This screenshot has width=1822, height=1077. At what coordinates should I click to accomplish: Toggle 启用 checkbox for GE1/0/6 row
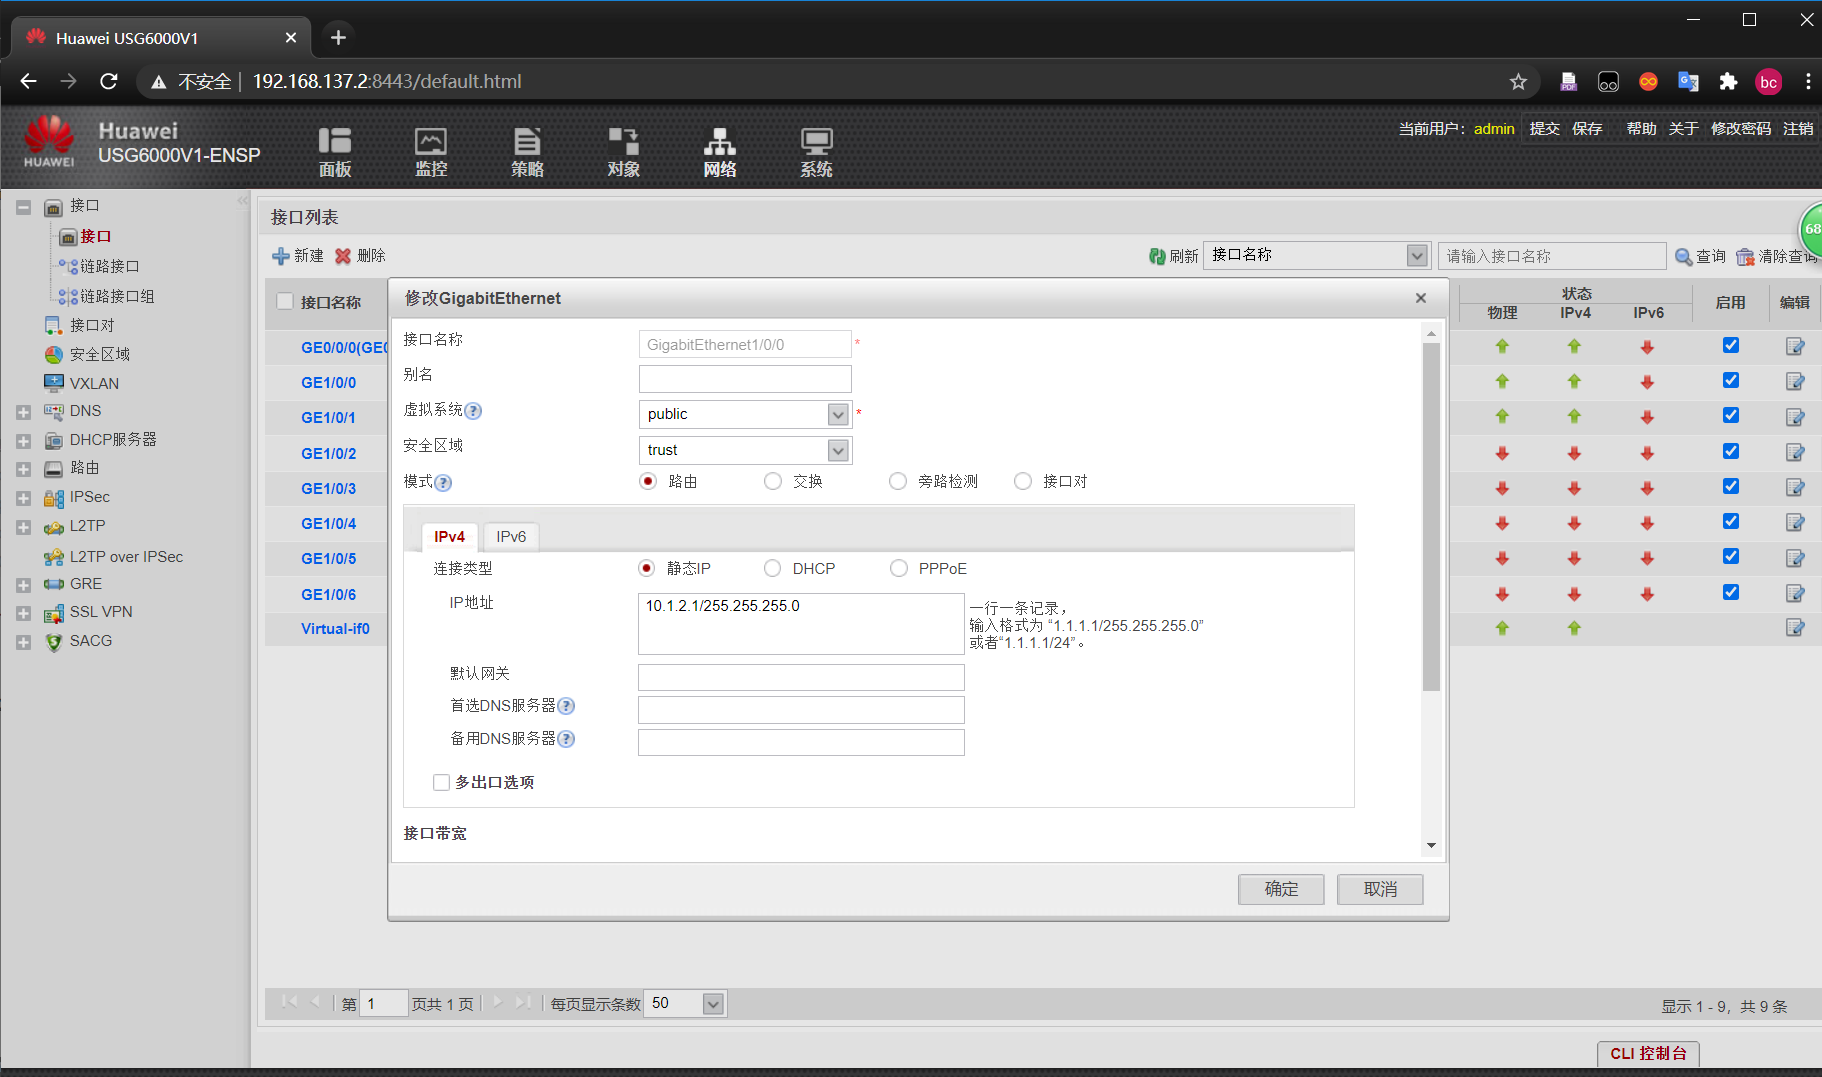point(1731,592)
